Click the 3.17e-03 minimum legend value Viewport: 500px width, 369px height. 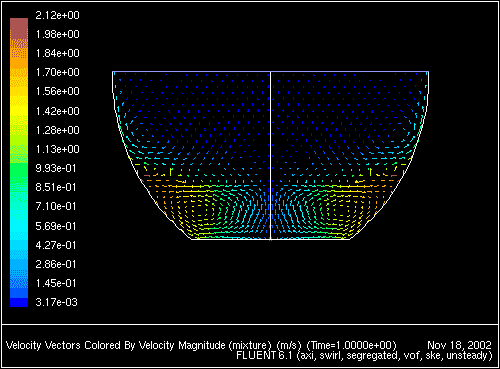pyautogui.click(x=56, y=302)
